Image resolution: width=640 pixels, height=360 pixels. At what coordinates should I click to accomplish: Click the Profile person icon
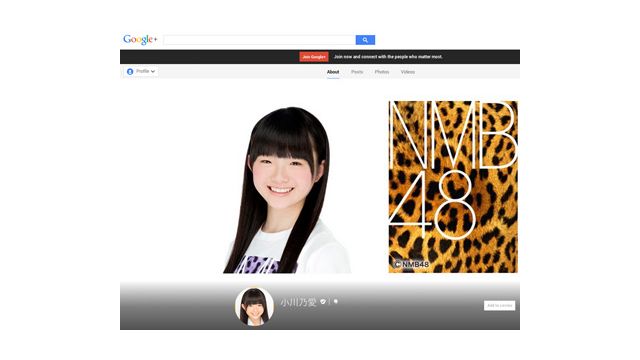pos(130,71)
